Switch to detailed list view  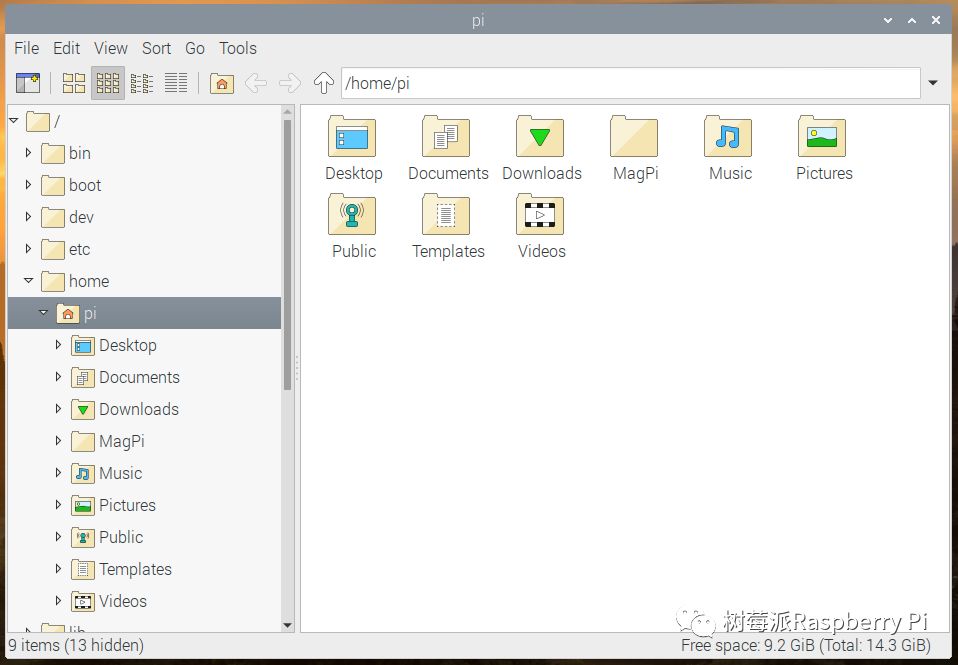click(x=176, y=83)
